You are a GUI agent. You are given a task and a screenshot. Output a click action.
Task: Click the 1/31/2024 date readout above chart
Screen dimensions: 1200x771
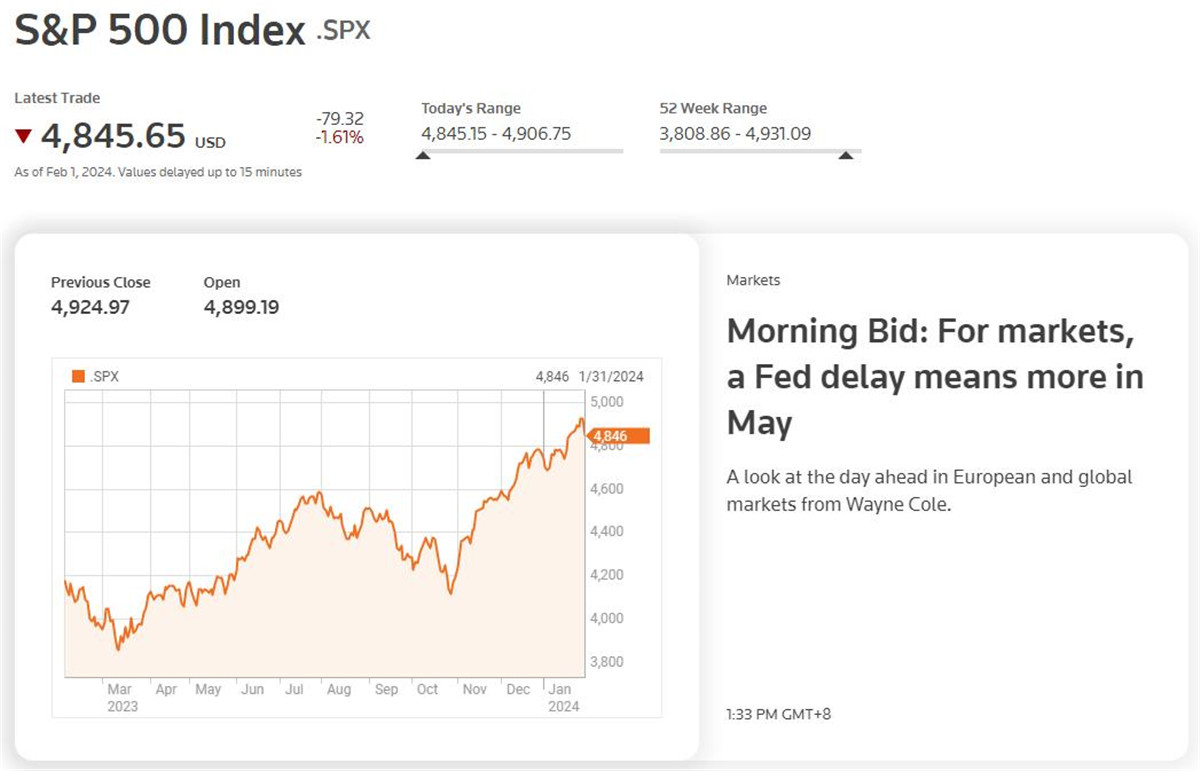(x=611, y=377)
